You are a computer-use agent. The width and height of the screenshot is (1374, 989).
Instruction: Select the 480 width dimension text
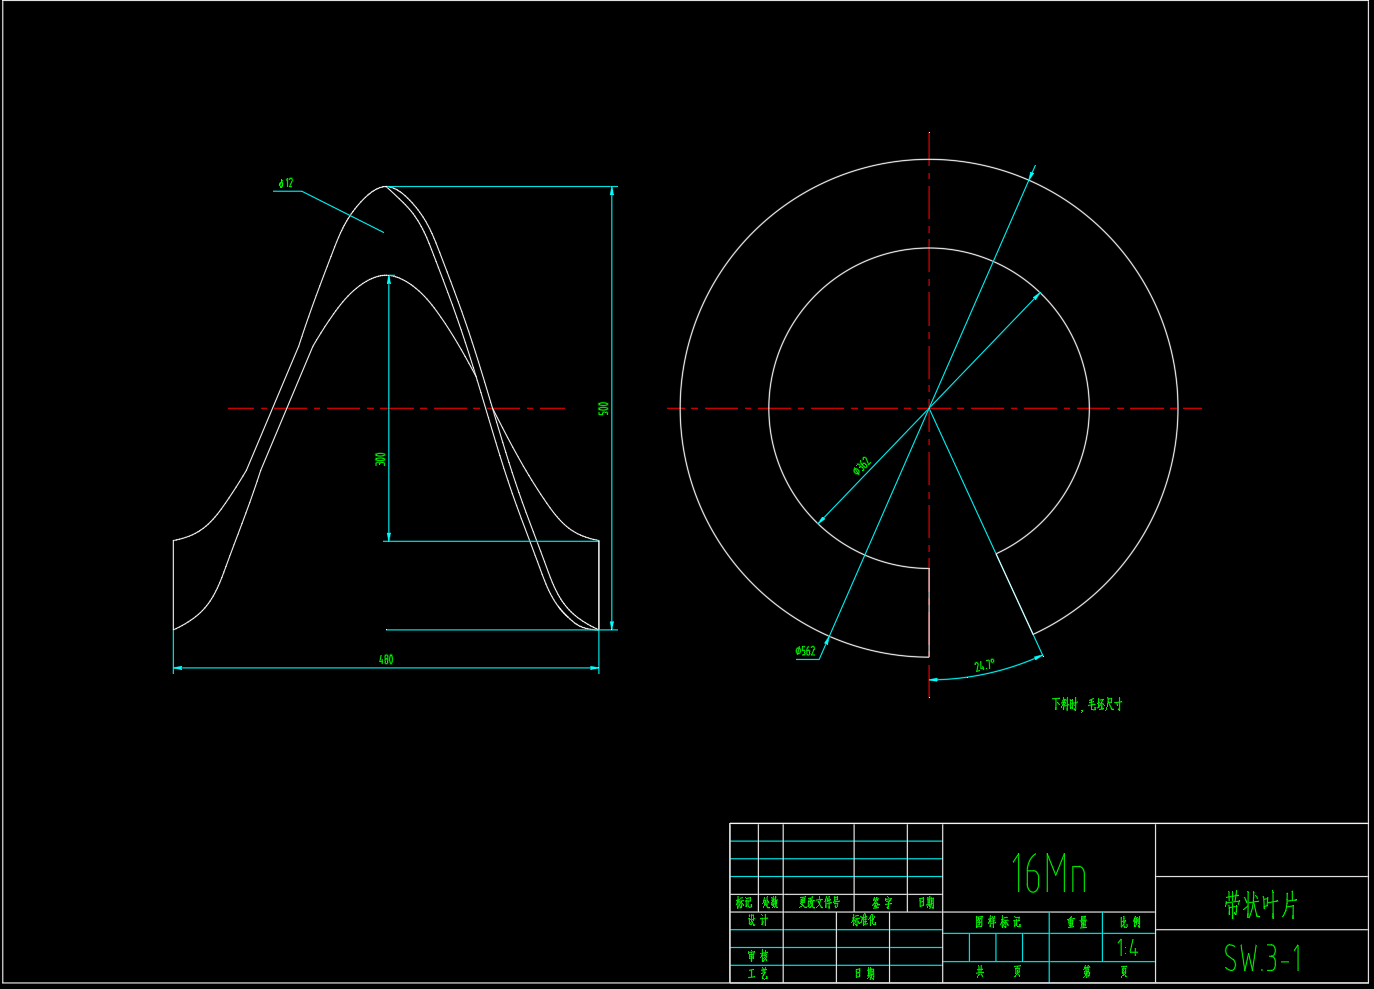[386, 659]
